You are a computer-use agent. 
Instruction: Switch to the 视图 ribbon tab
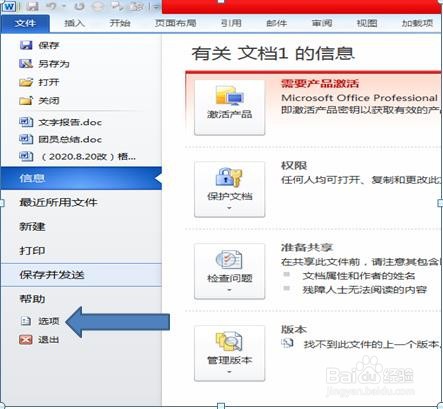coord(367,23)
